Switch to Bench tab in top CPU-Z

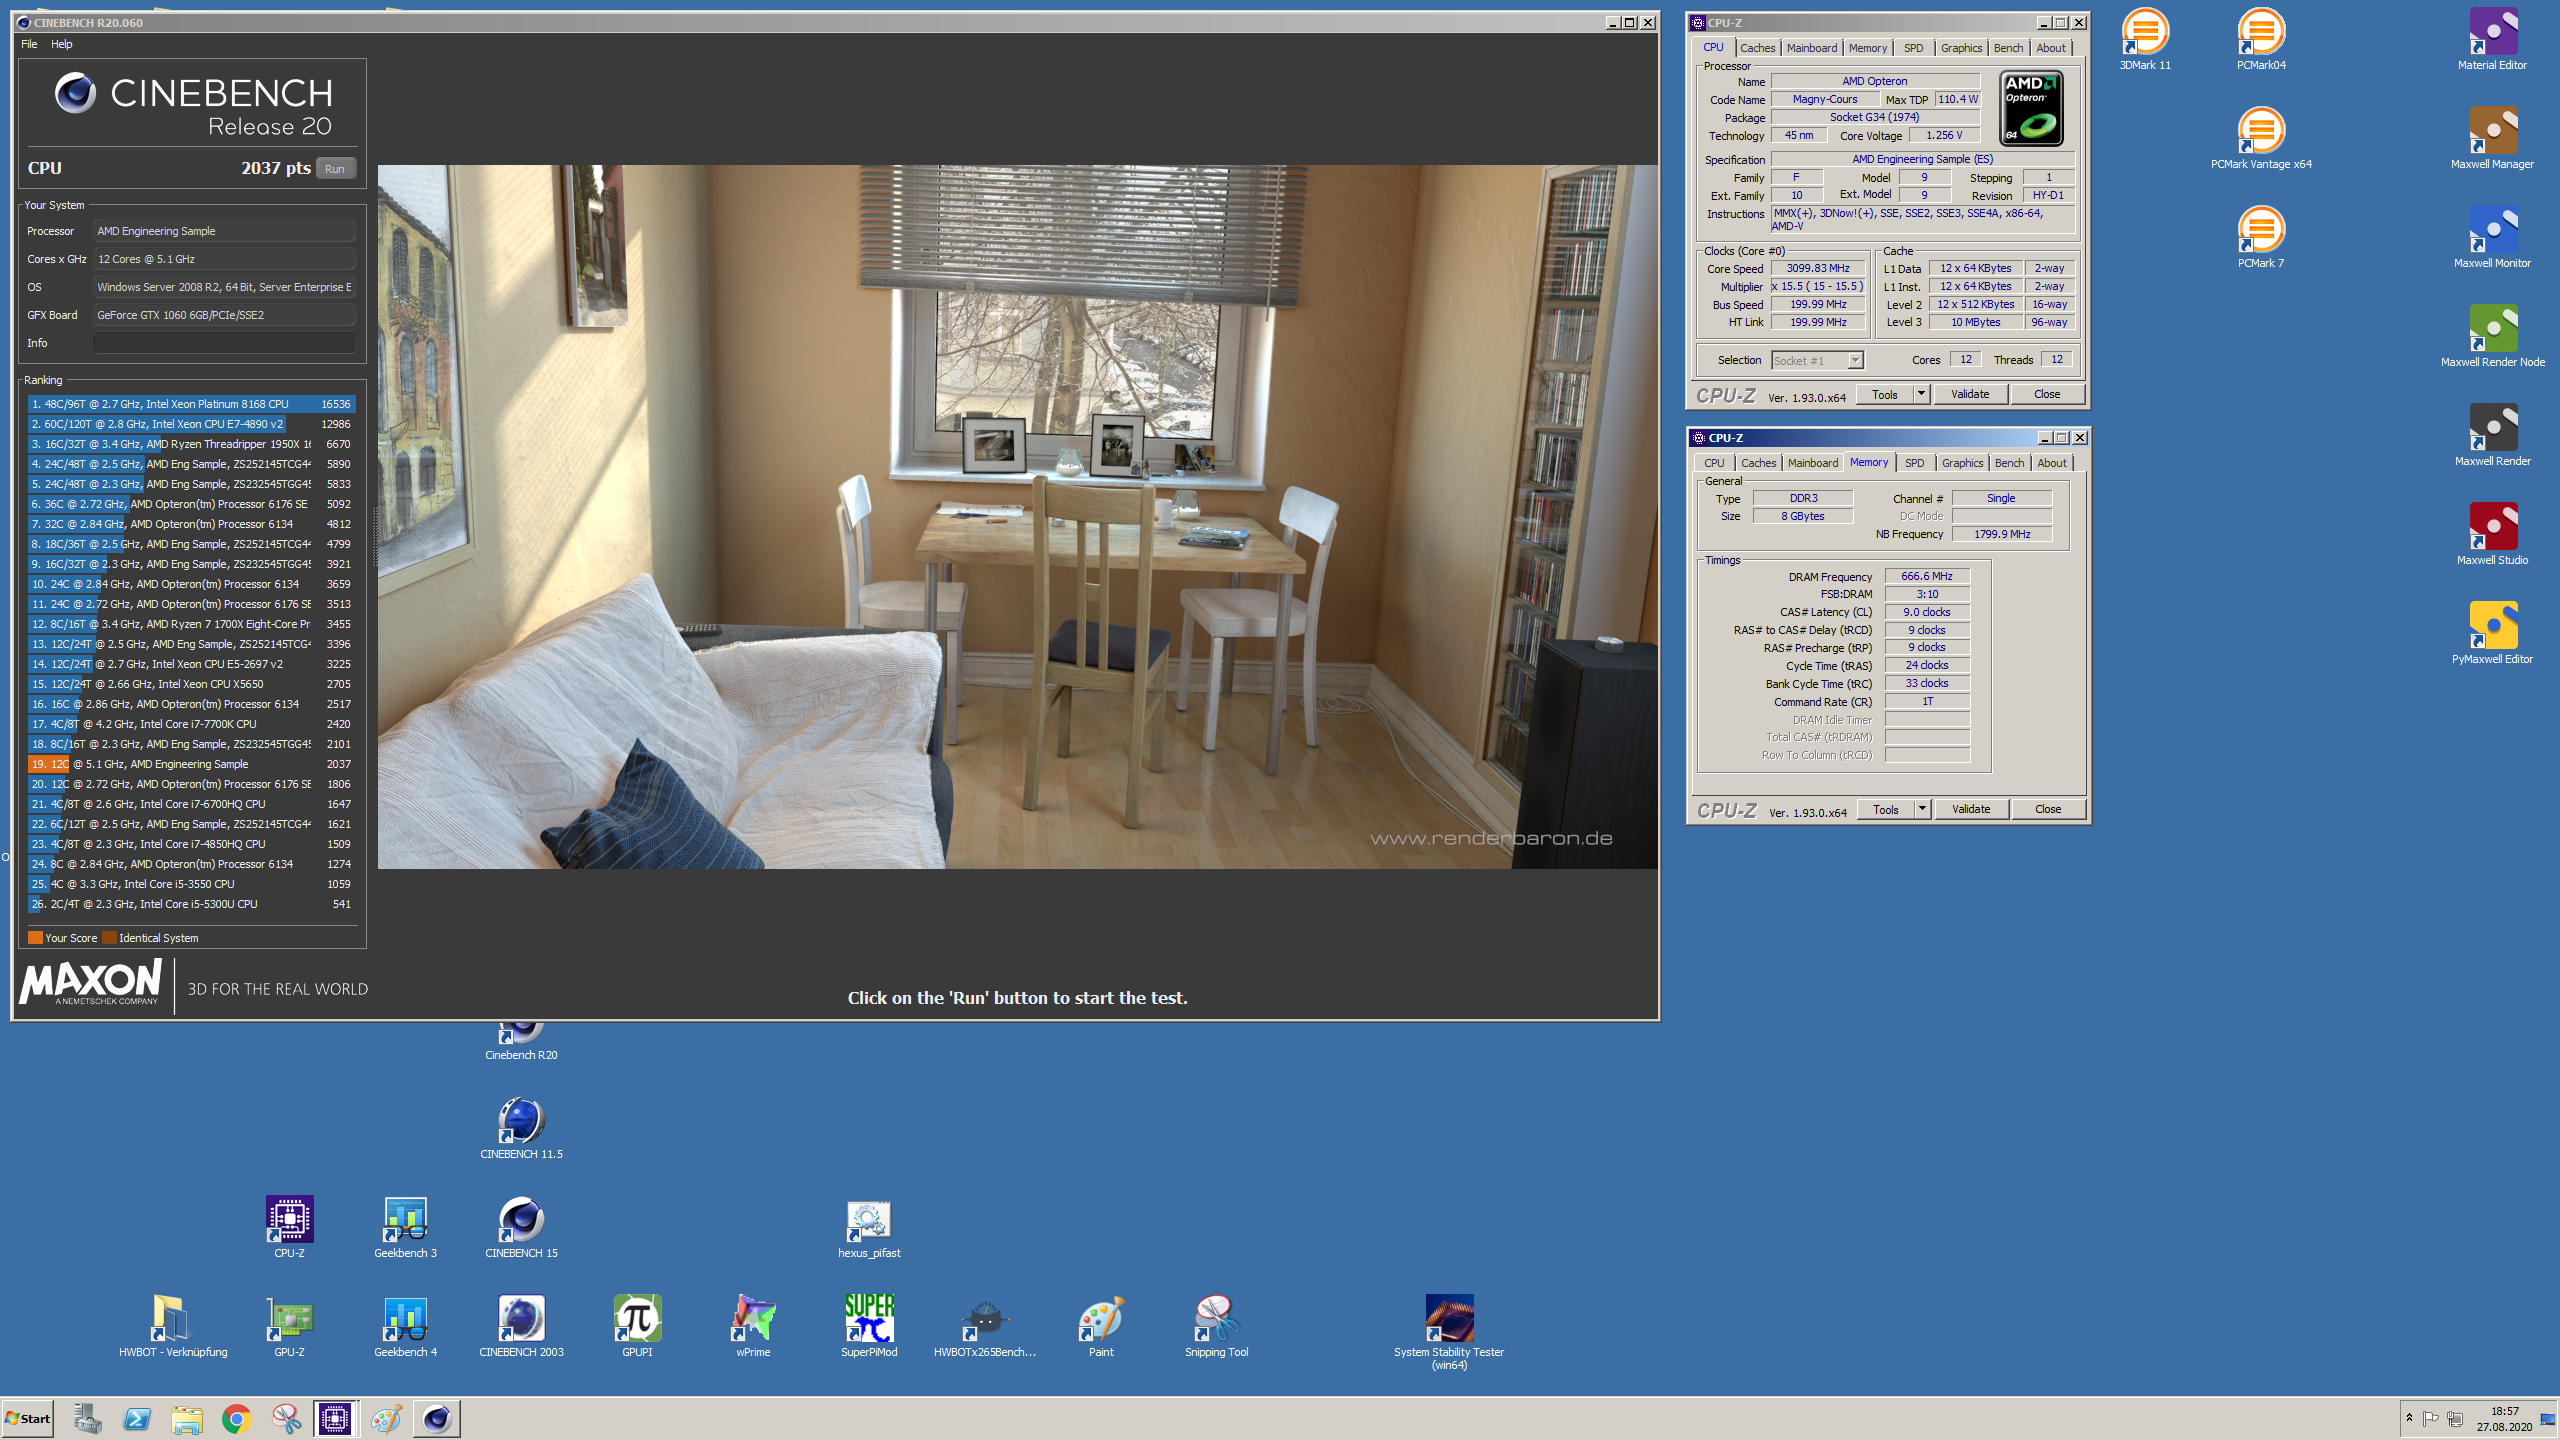point(2008,48)
